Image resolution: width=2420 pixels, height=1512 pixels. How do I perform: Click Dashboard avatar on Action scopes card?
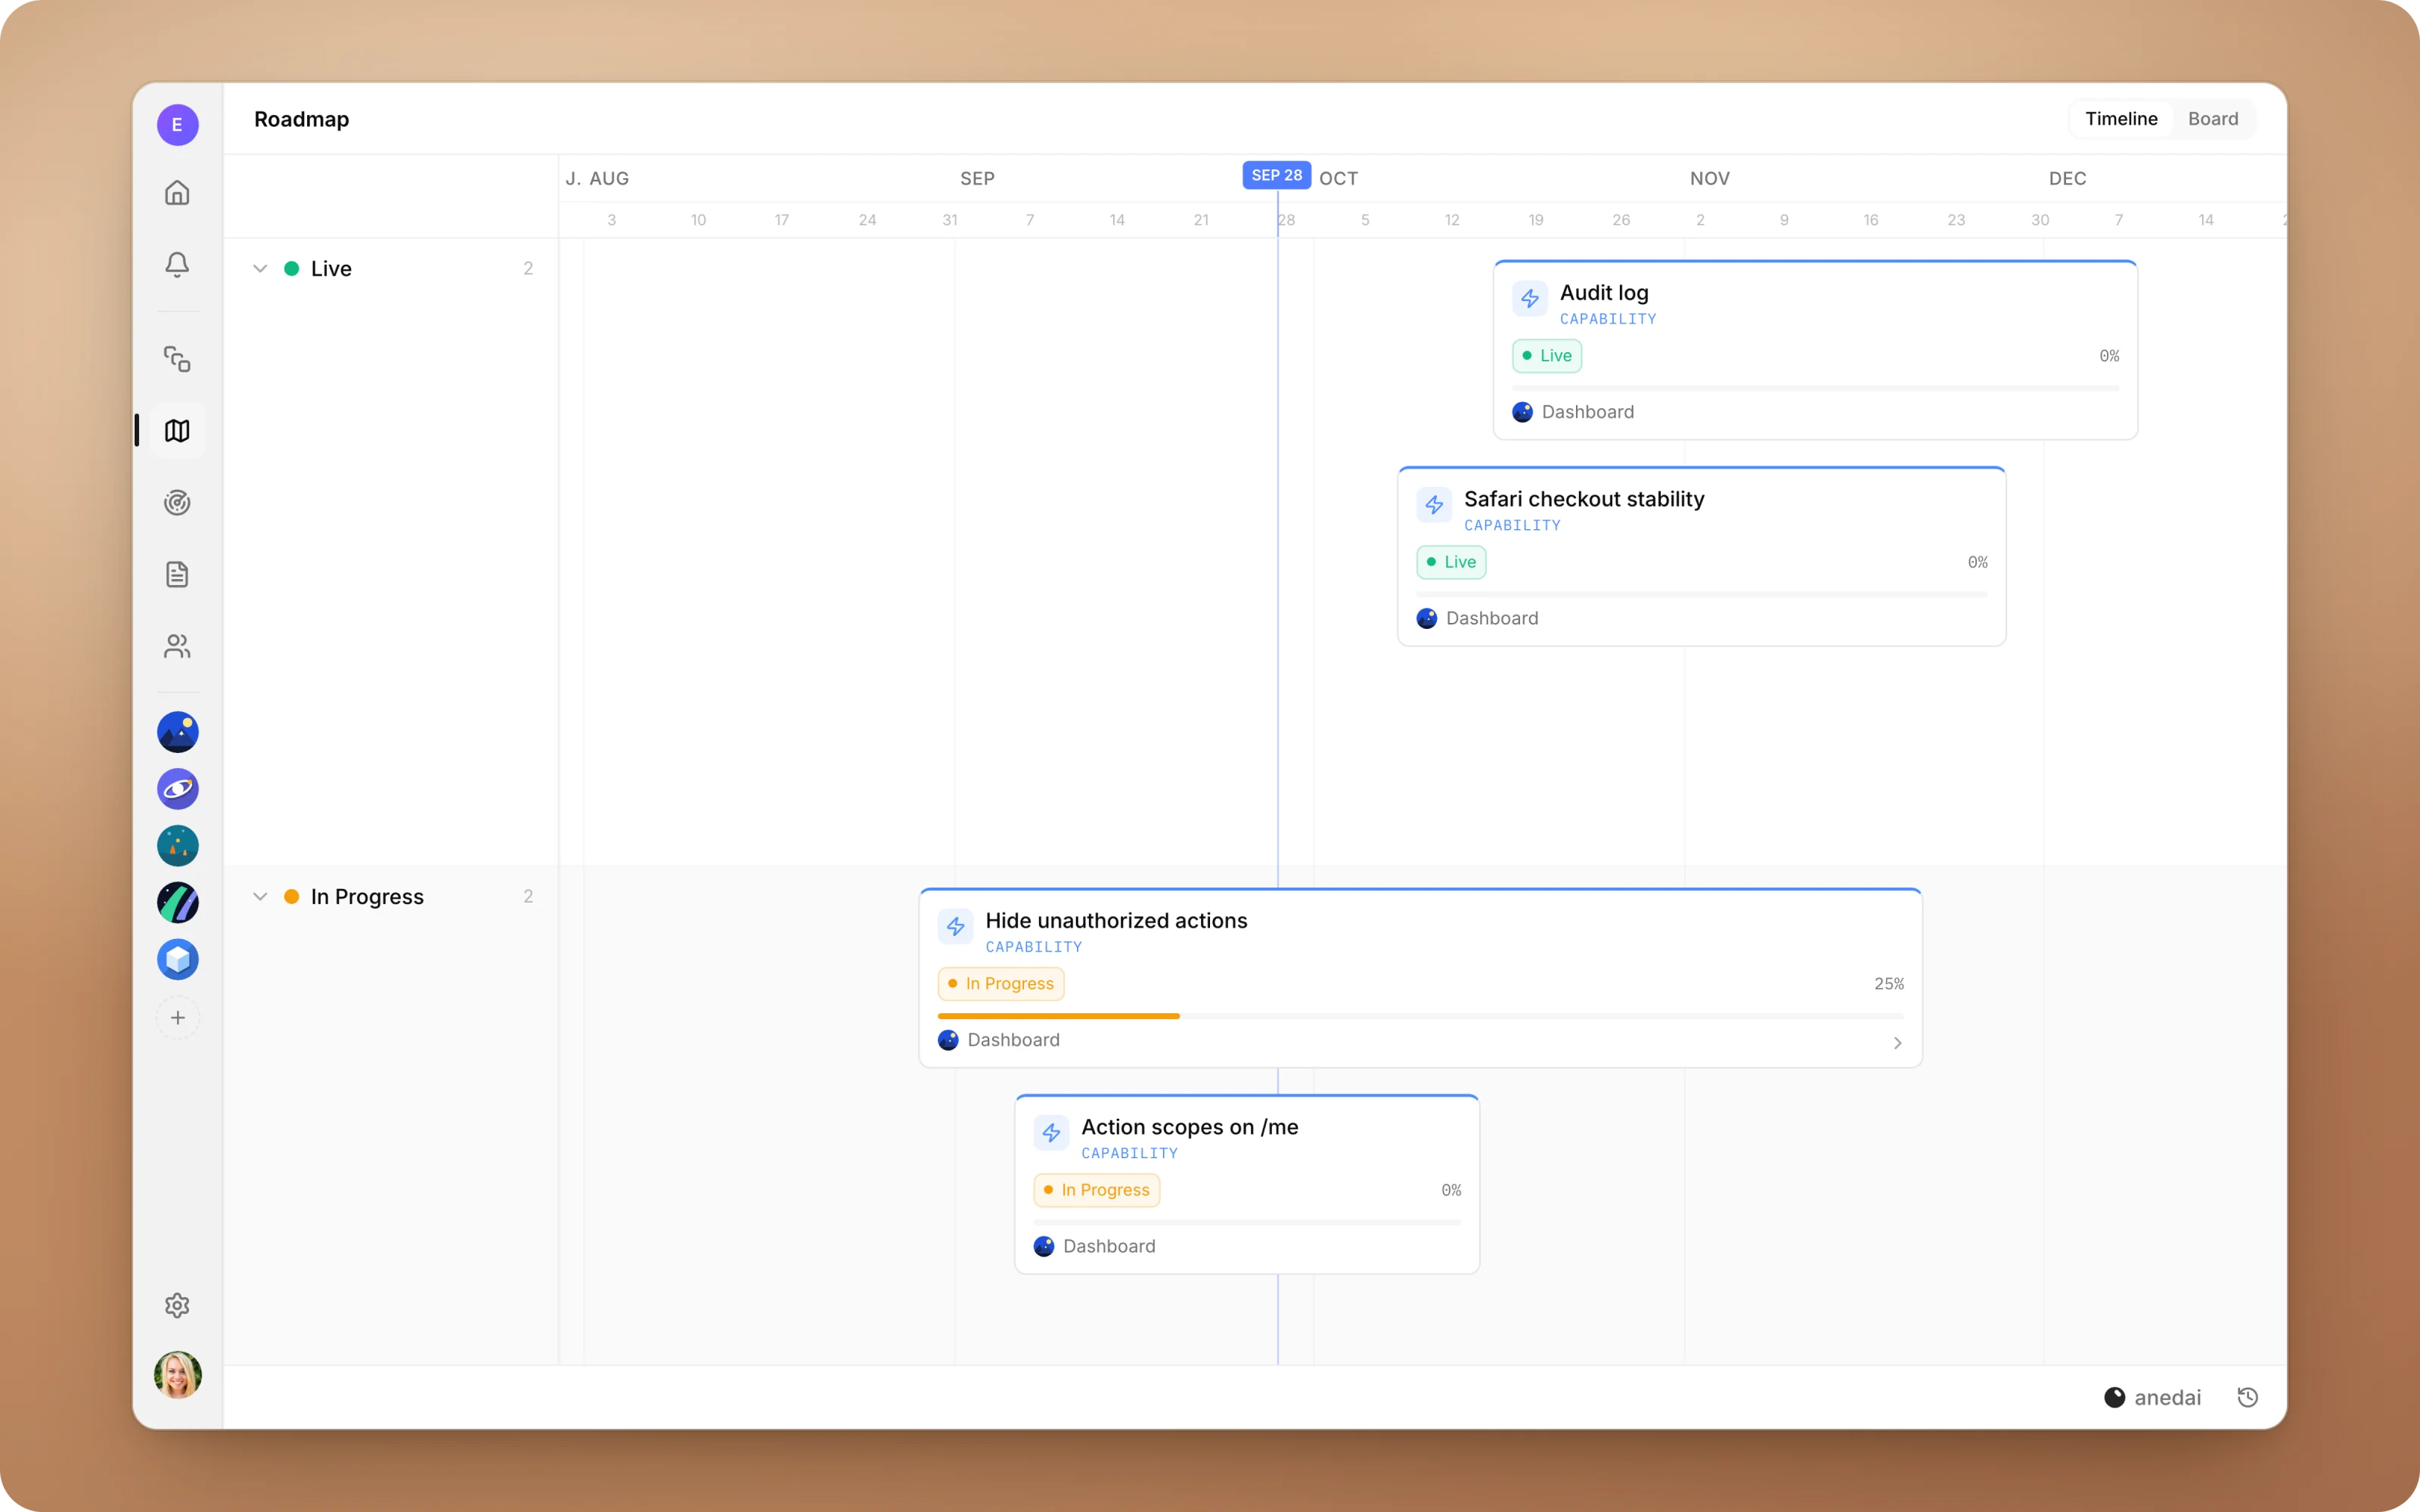(x=1043, y=1246)
